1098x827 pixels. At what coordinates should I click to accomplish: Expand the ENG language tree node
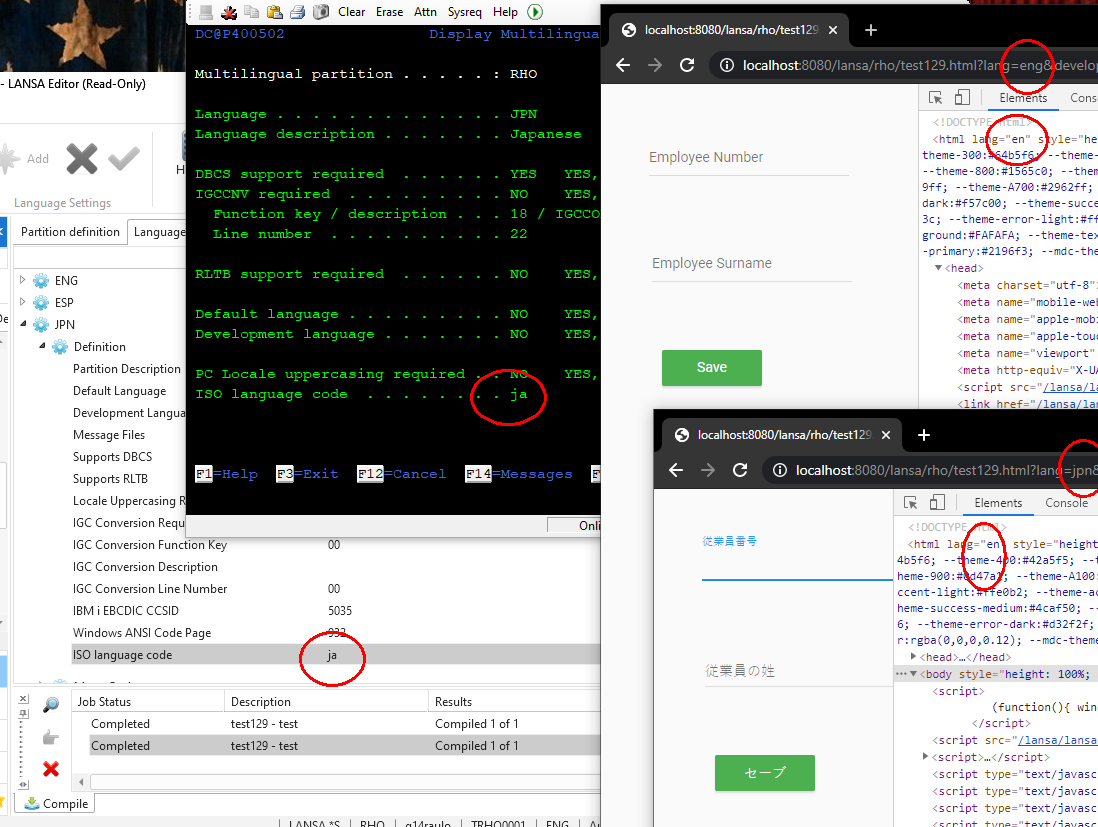(x=24, y=281)
